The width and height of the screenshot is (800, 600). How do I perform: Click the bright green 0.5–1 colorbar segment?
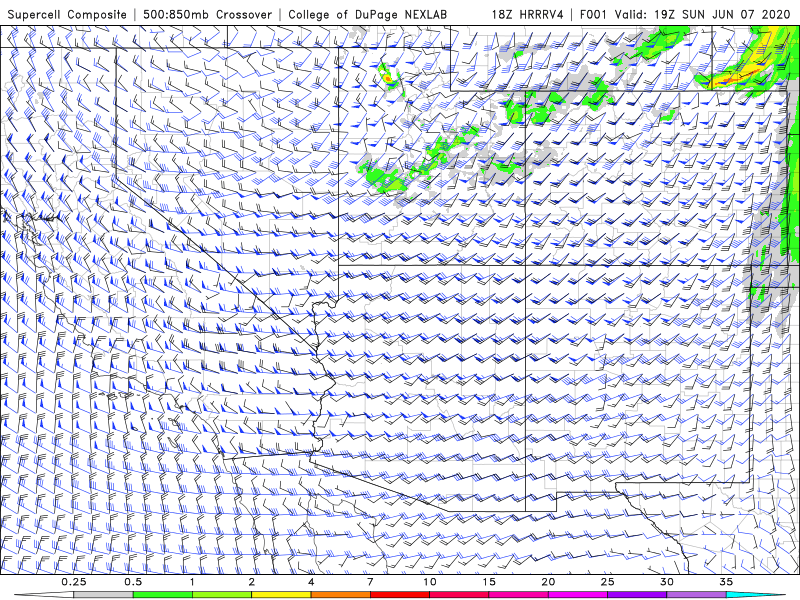point(163,595)
